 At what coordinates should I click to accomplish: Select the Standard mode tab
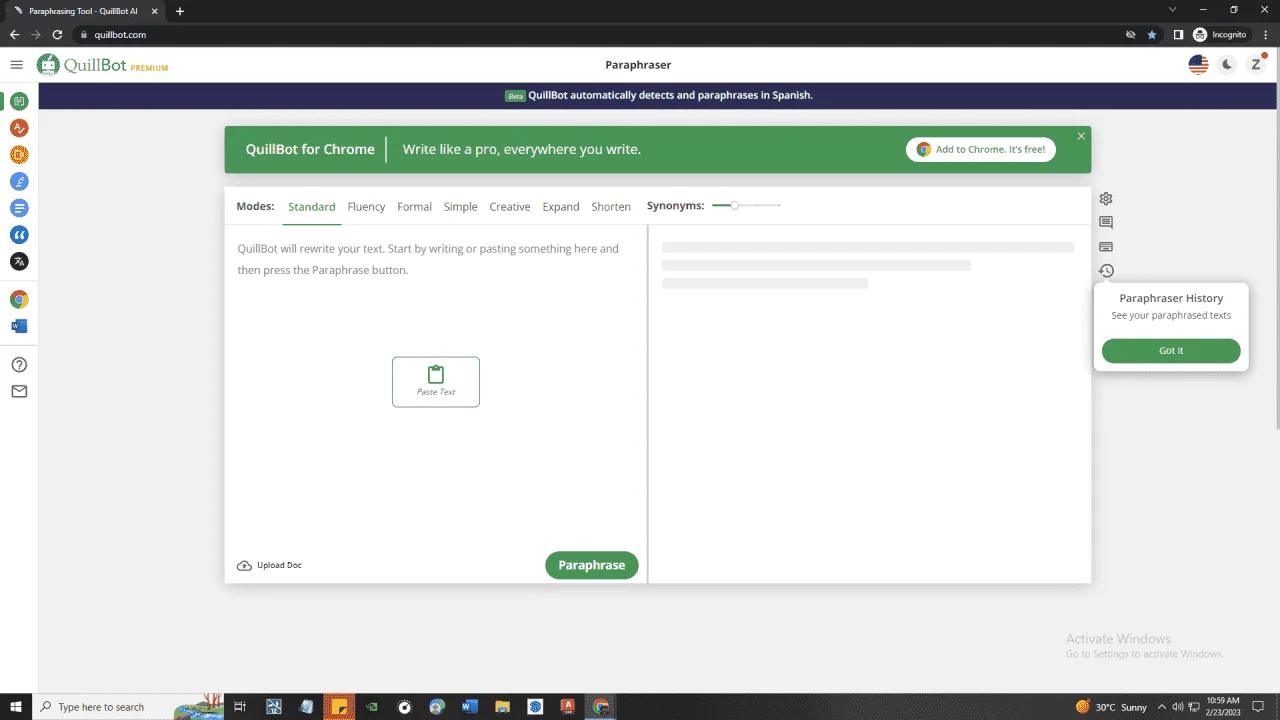coord(312,207)
